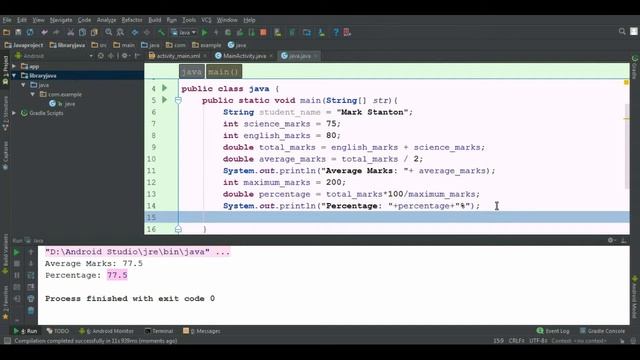The image size is (640, 360).
Task: Open the Build menu
Action: coord(154,20)
